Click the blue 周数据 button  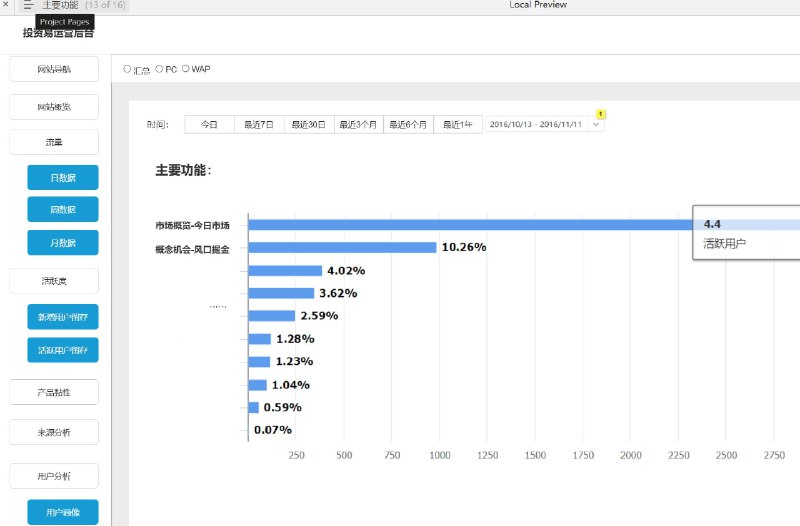[x=63, y=209]
